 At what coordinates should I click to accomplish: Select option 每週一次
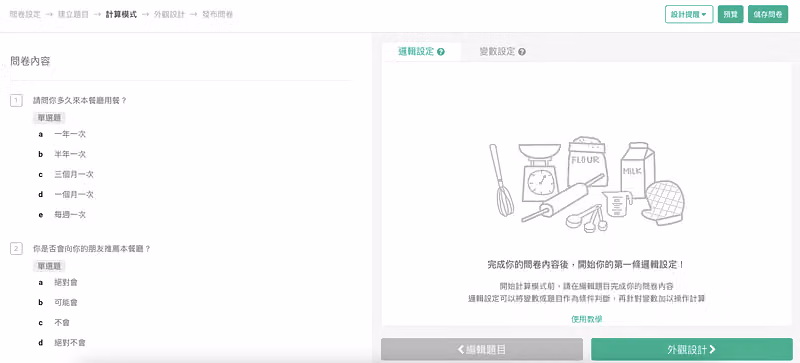tap(70, 214)
